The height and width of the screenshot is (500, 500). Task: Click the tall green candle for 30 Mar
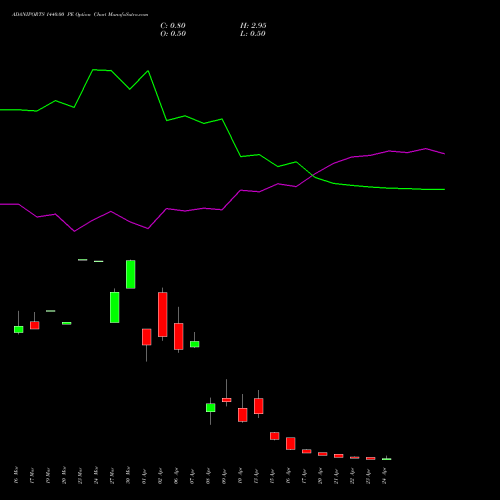[131, 274]
